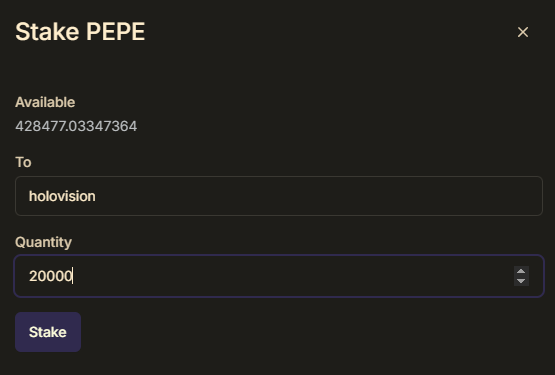Click blank space inside the To field
This screenshot has height=375, width=555.
tap(319, 196)
